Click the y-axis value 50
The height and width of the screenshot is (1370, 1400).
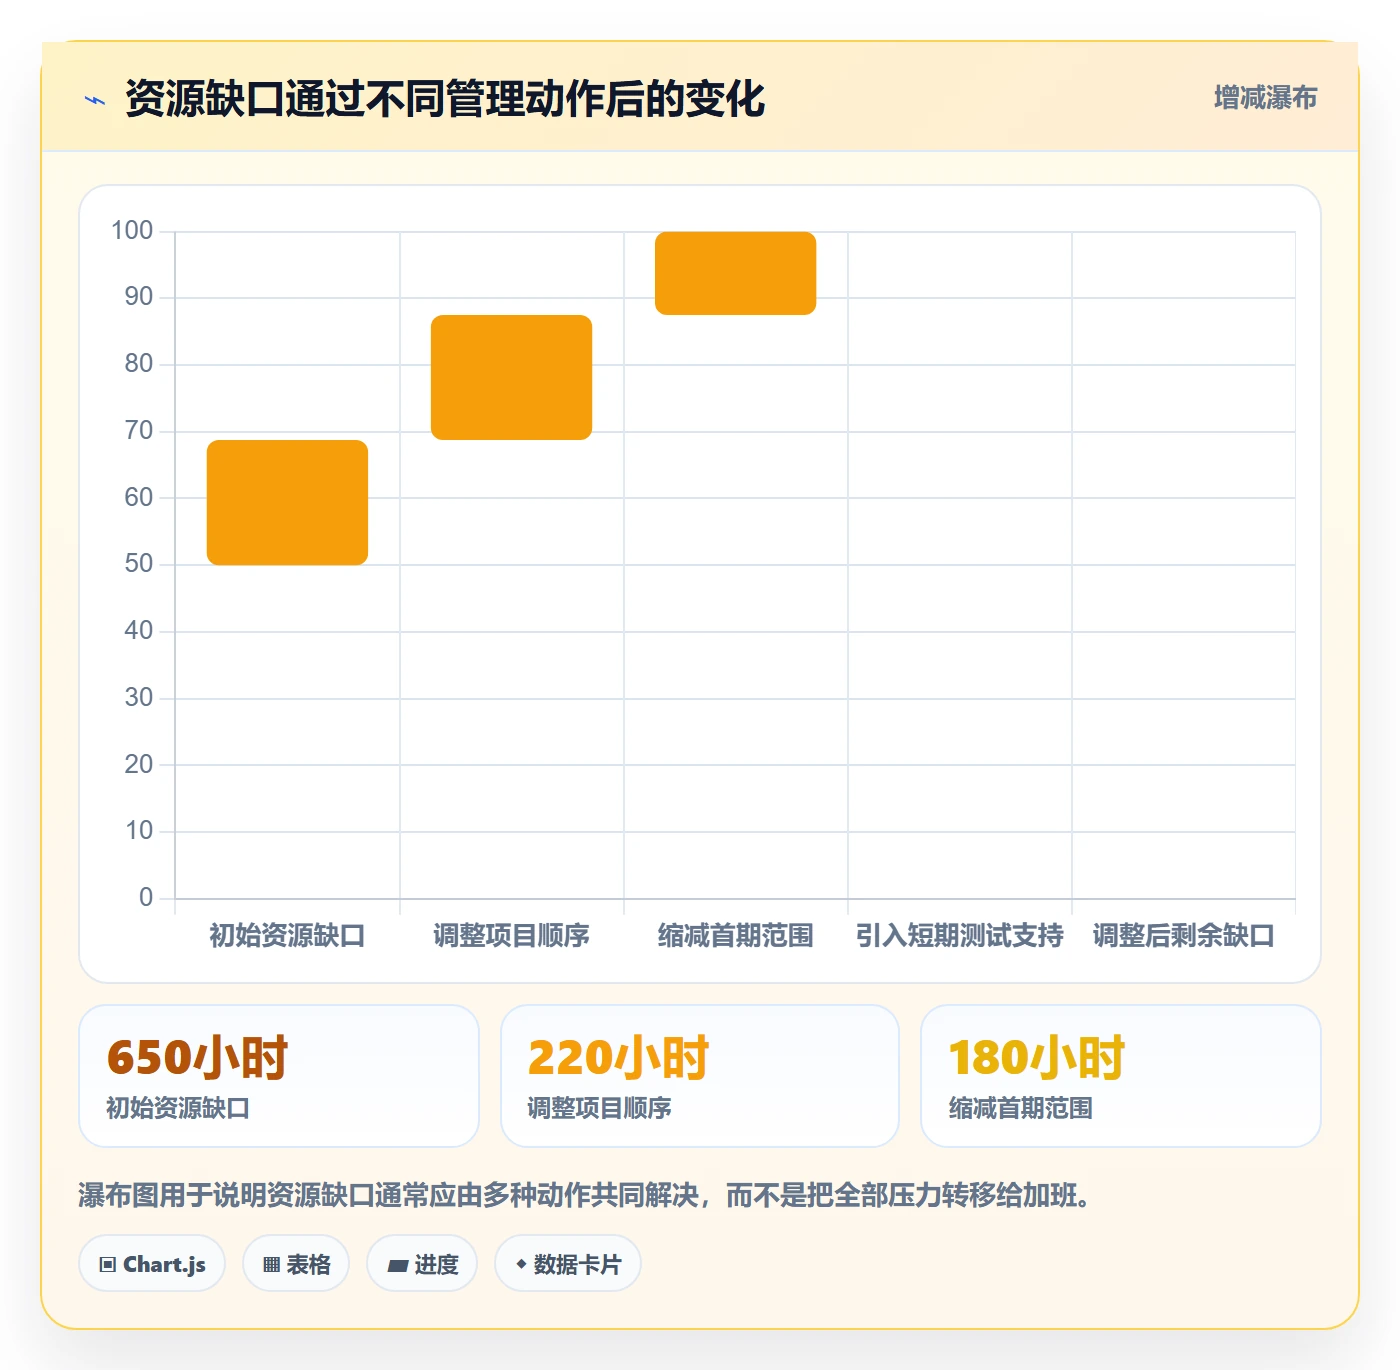(x=139, y=564)
